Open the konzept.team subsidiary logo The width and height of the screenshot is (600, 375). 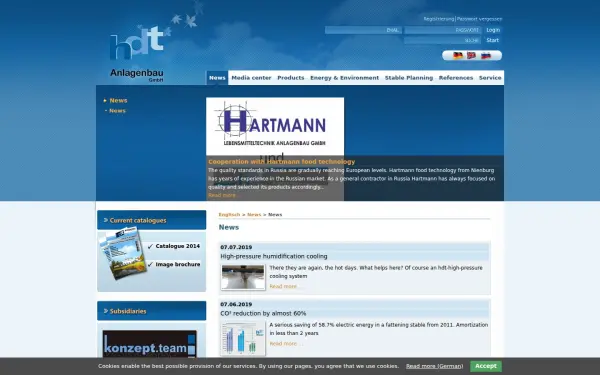pos(150,344)
